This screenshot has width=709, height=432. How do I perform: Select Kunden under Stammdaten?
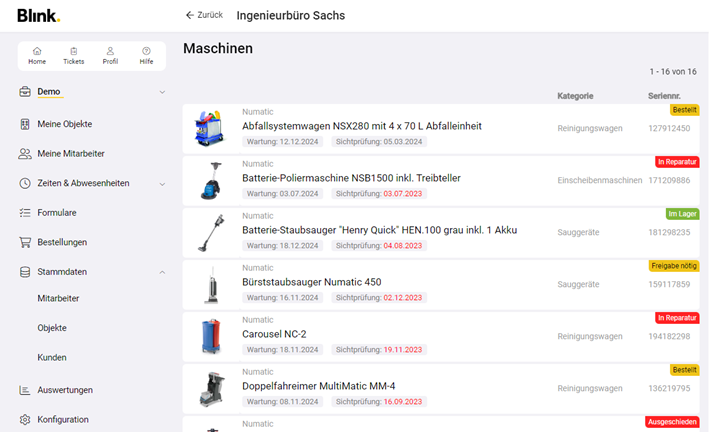click(x=52, y=357)
